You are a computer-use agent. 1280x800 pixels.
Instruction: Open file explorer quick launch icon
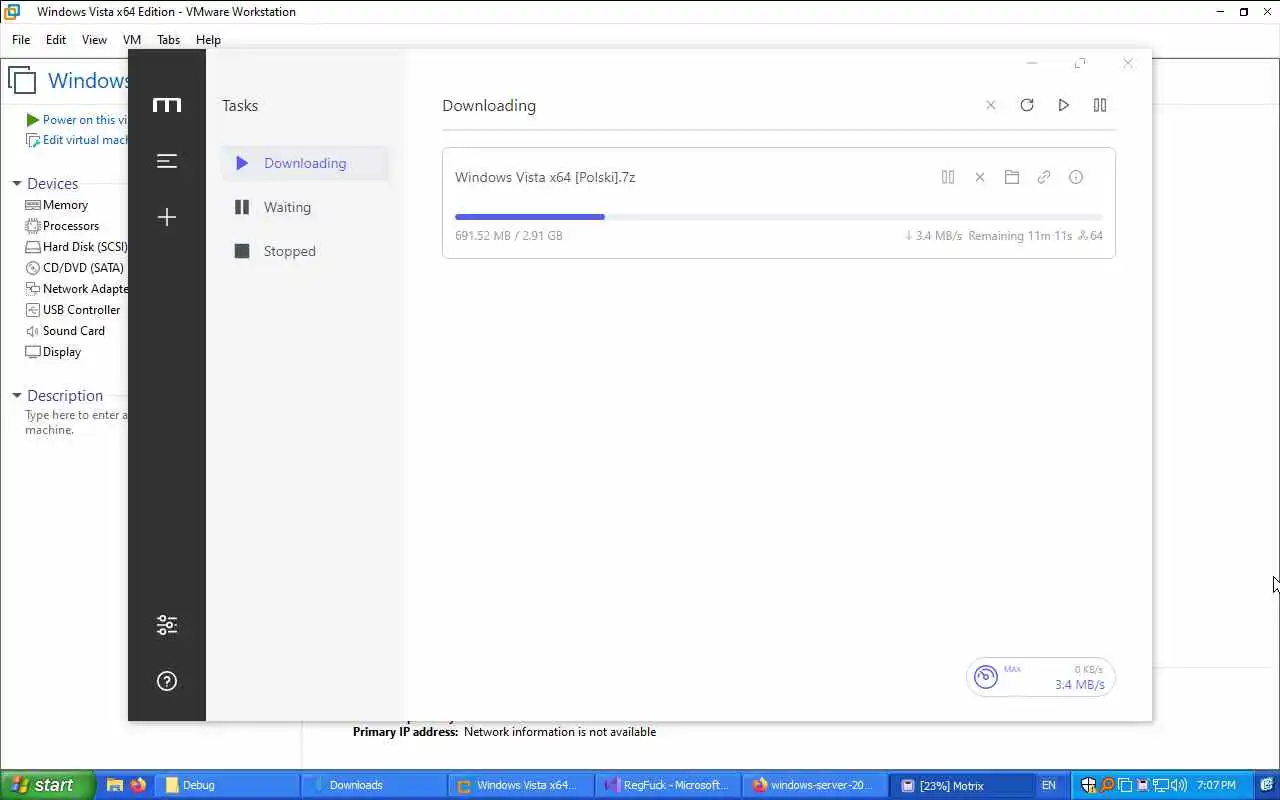click(115, 785)
